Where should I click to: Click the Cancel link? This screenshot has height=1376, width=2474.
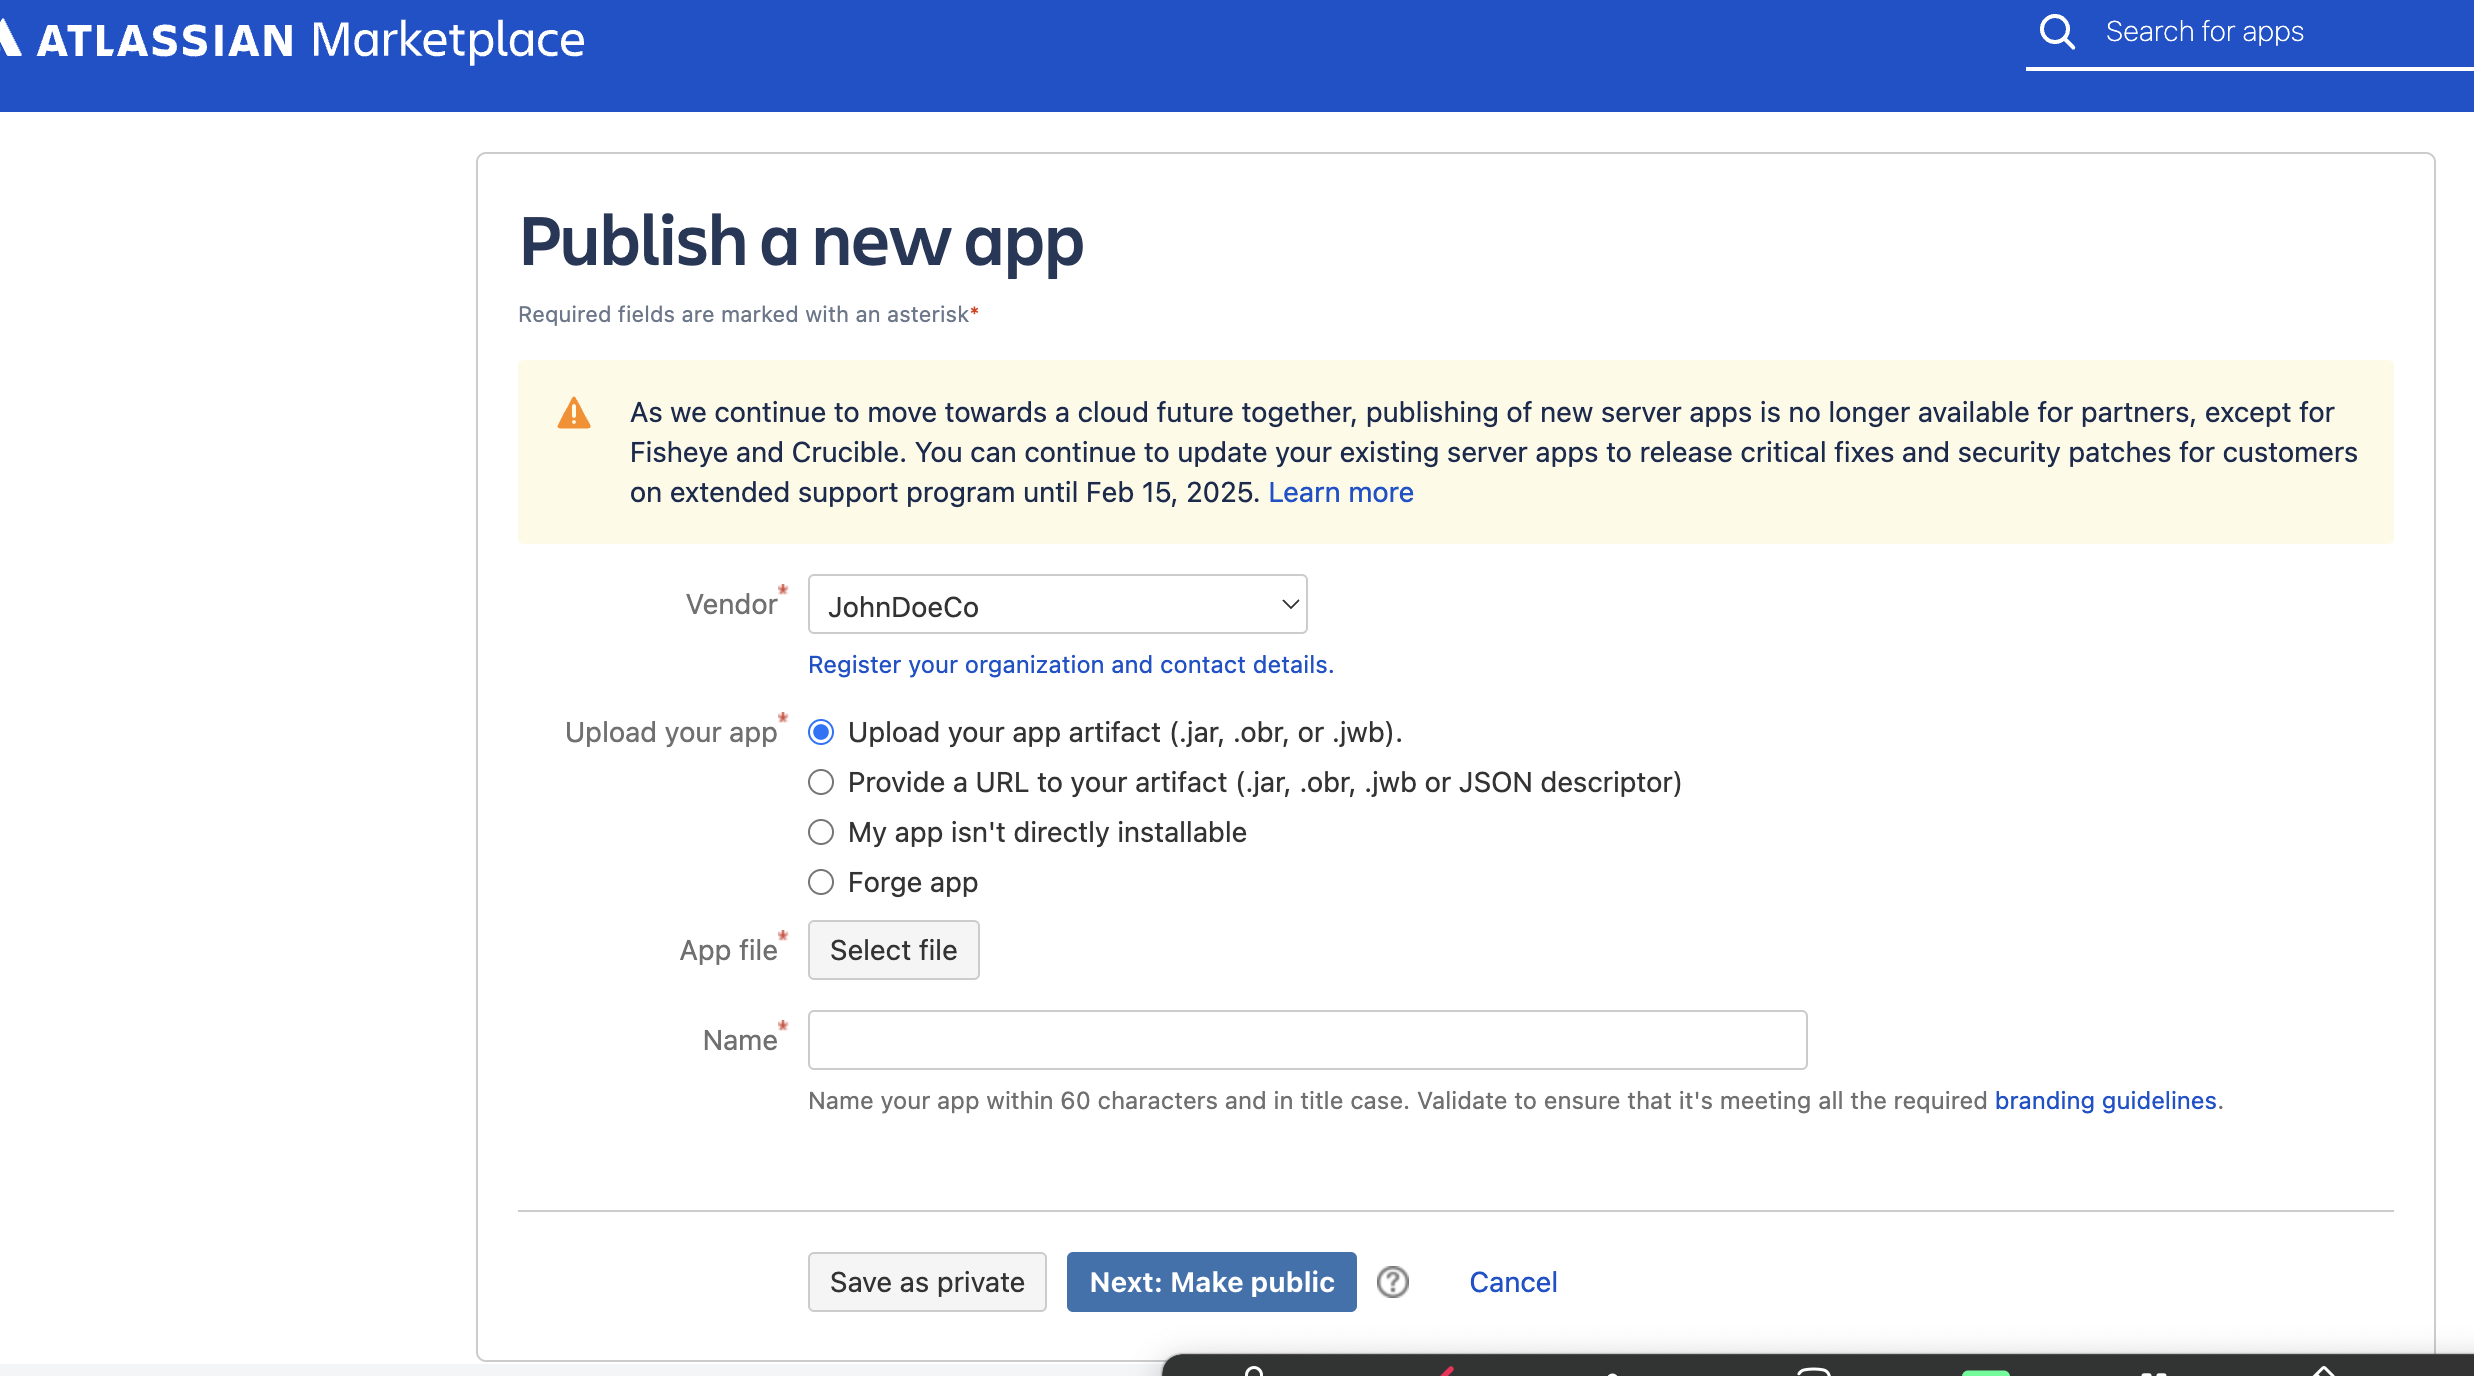tap(1513, 1282)
